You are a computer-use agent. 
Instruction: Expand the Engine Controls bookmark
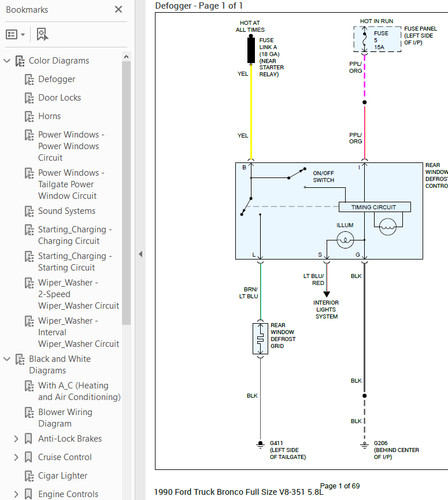pyautogui.click(x=16, y=494)
